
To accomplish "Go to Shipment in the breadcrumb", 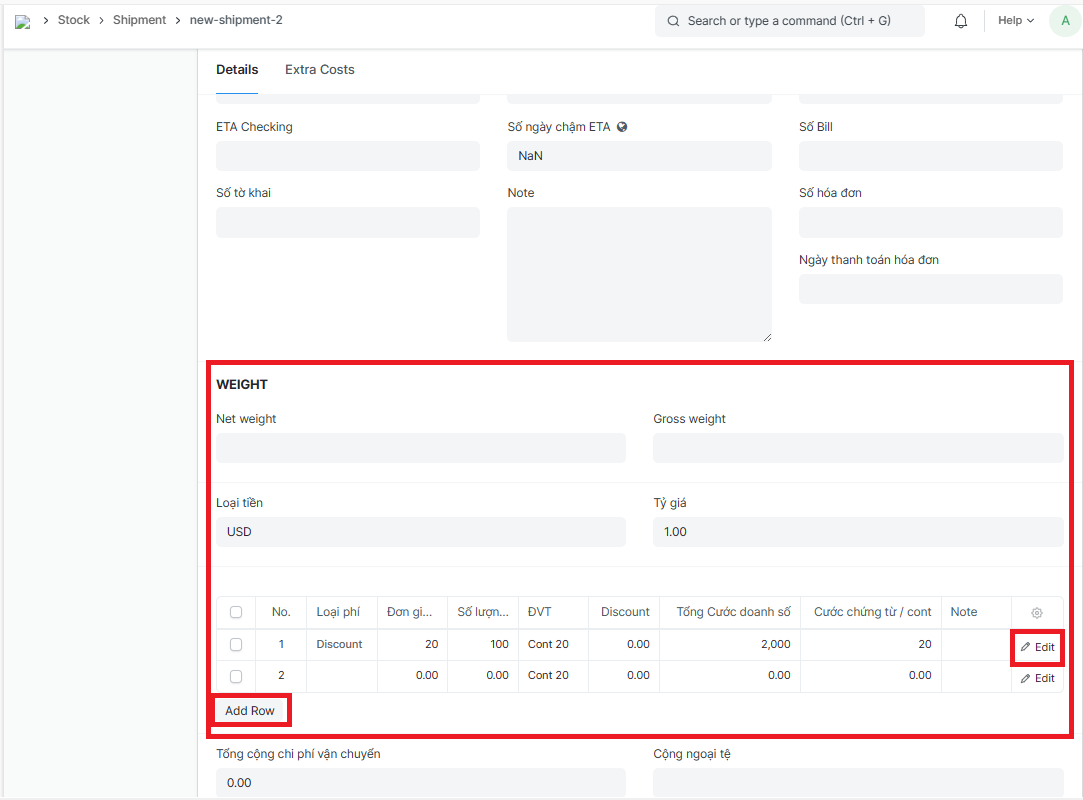I will (x=139, y=20).
